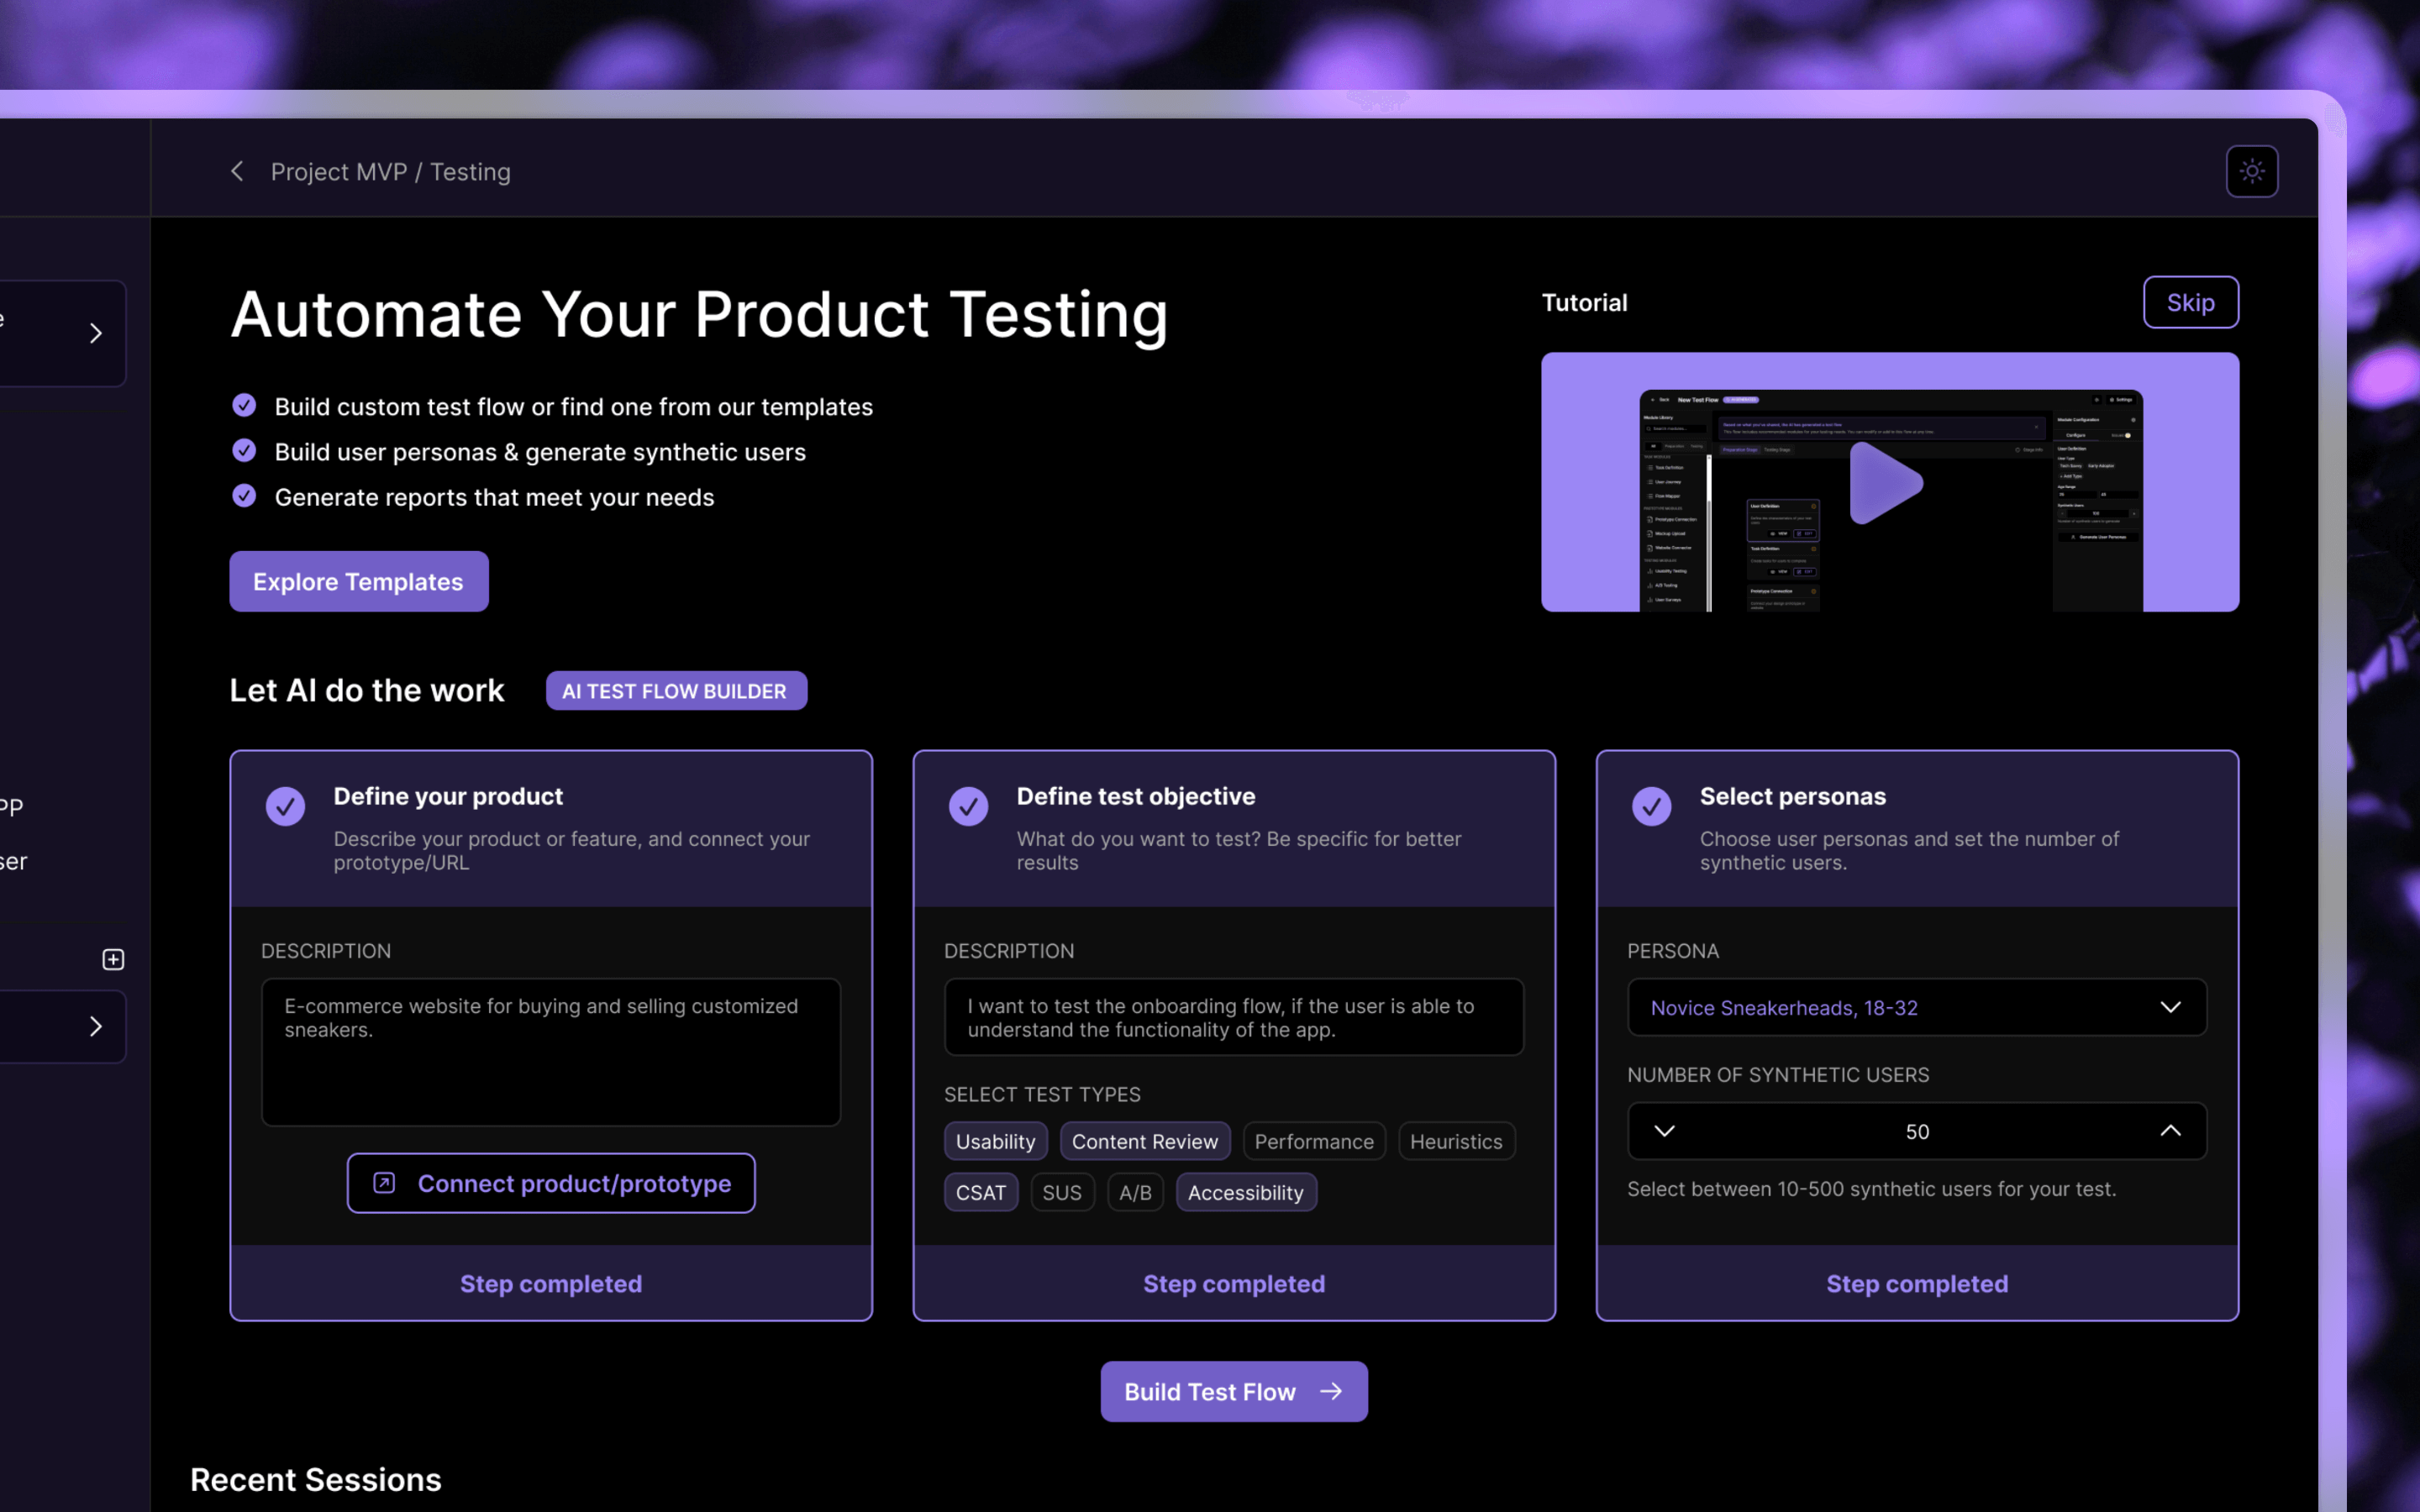Viewport: 2420px width, 1512px height.
Task: Click the AI TEST FLOW BUILDER tag
Action: pos(676,691)
